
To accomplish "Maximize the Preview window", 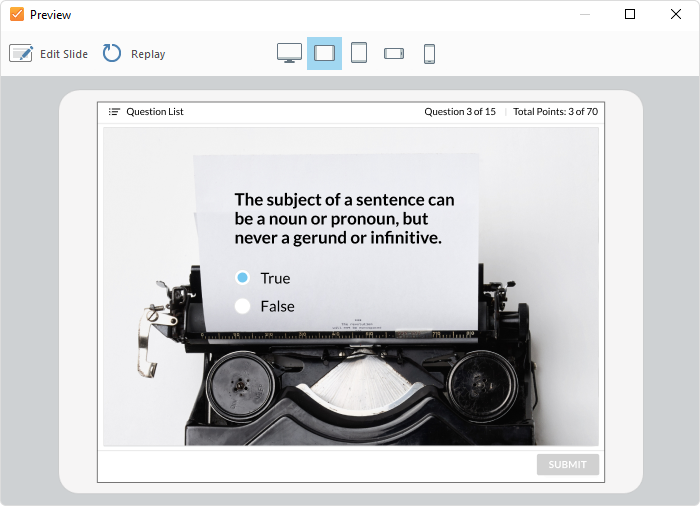I will (x=630, y=14).
